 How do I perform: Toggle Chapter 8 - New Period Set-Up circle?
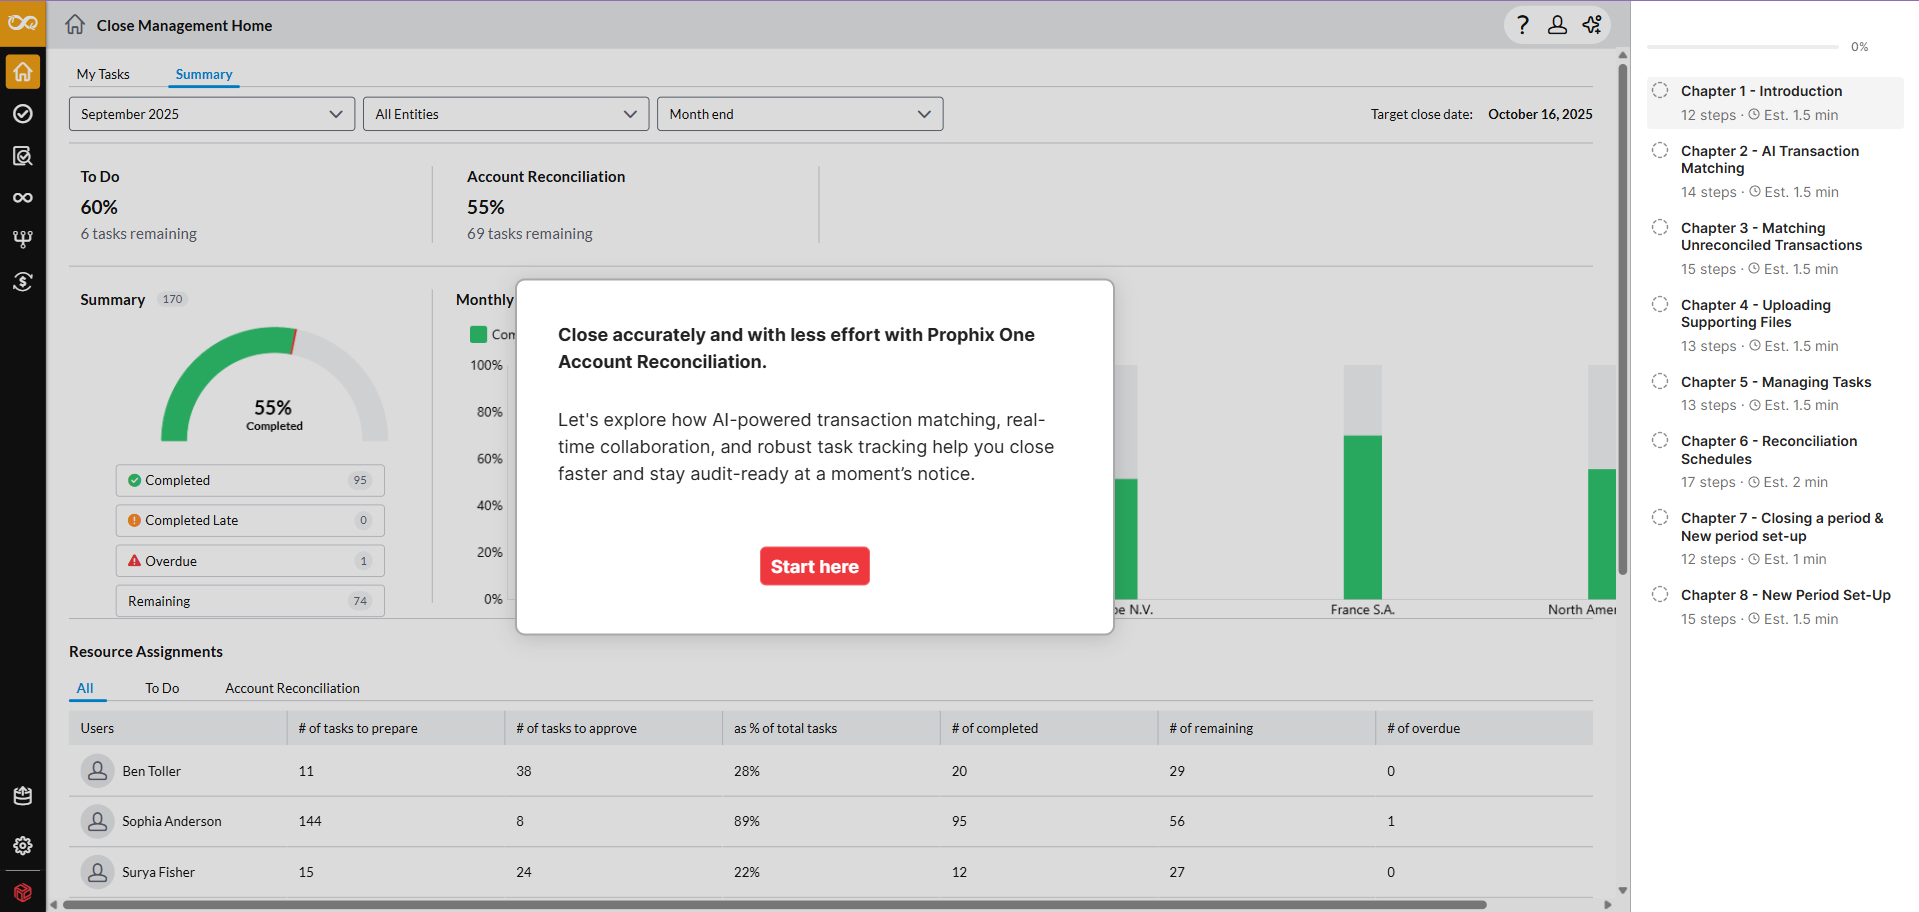pyautogui.click(x=1660, y=595)
